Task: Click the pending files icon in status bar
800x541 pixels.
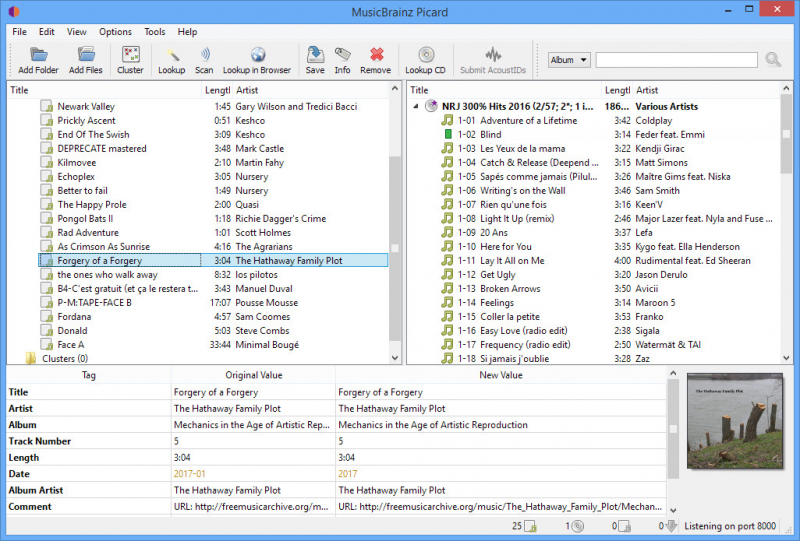Action: (x=624, y=526)
